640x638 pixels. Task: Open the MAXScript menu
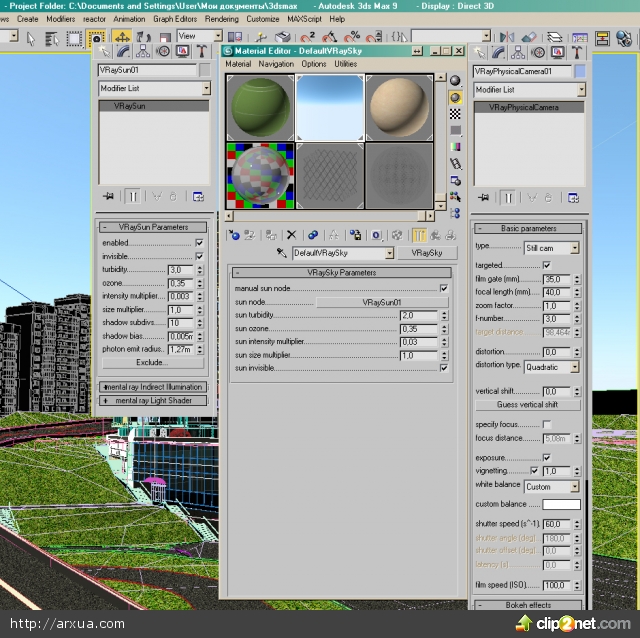click(304, 19)
